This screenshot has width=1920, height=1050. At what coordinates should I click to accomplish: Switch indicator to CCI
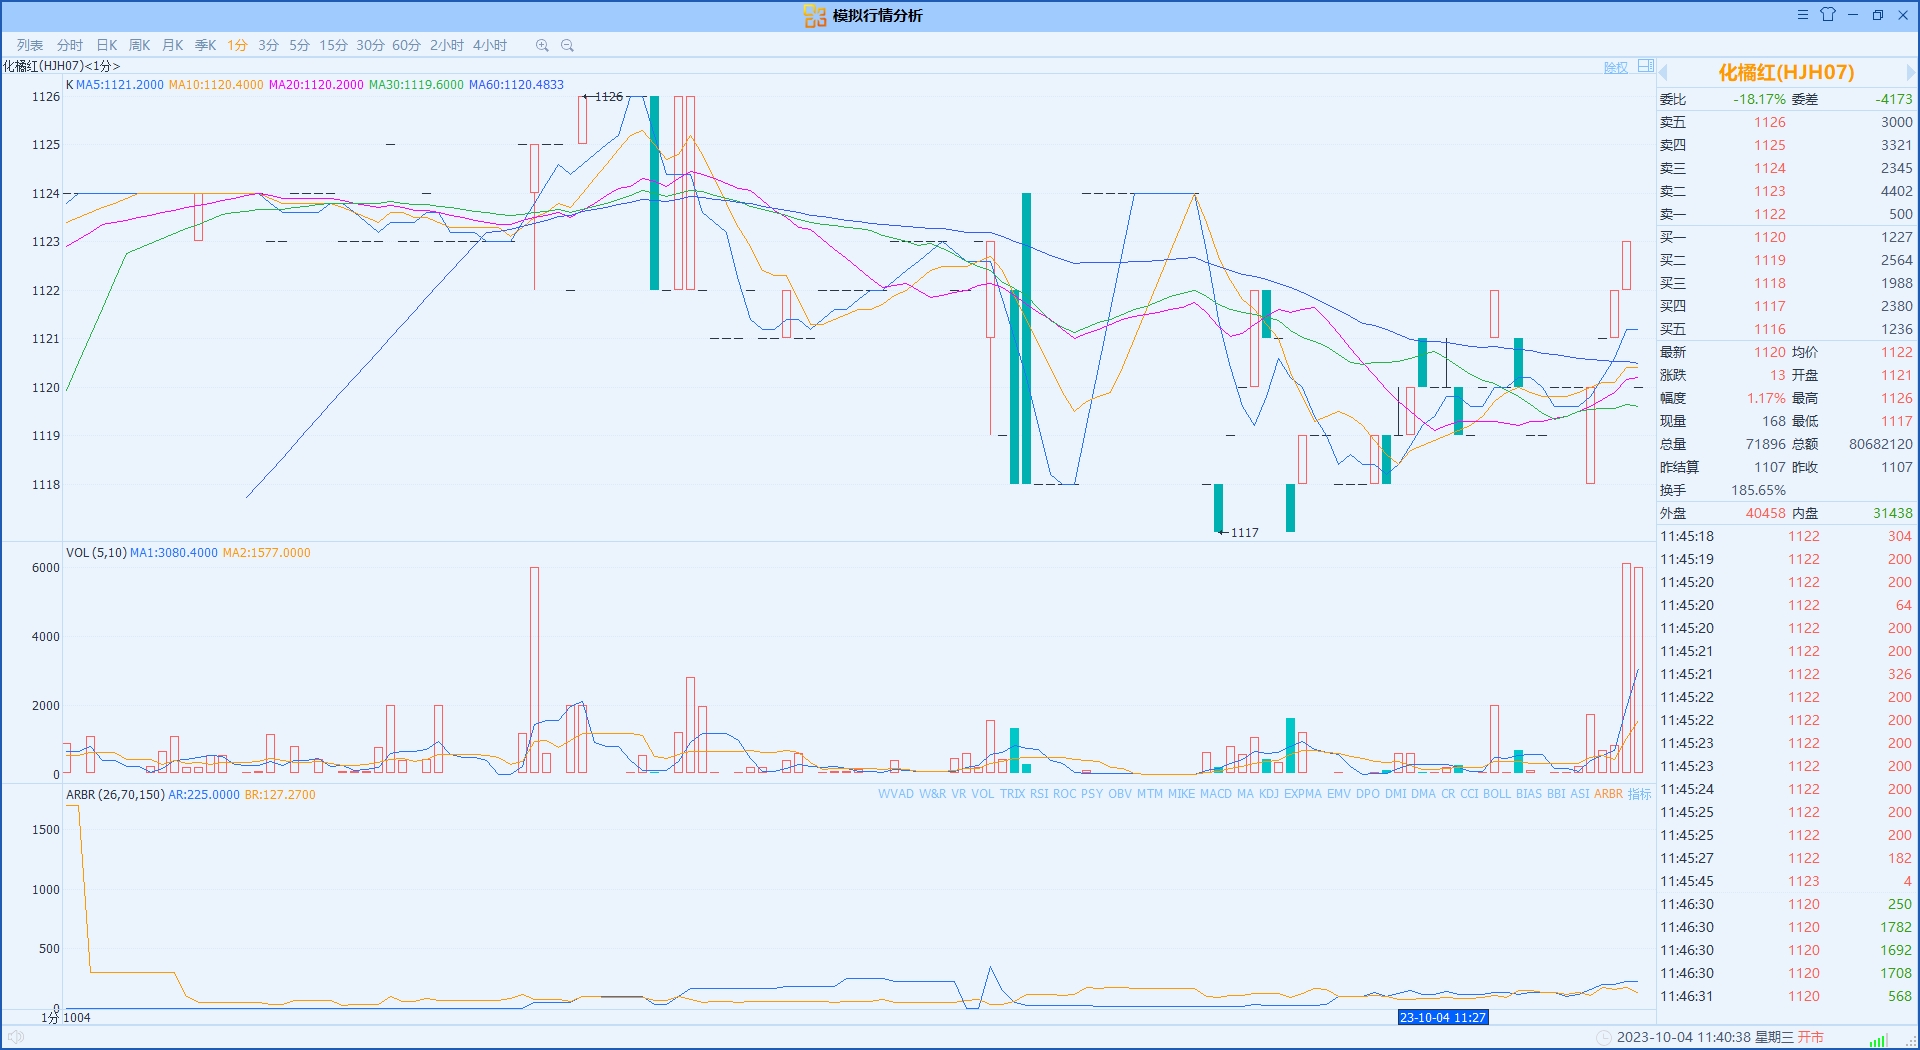(x=1469, y=794)
